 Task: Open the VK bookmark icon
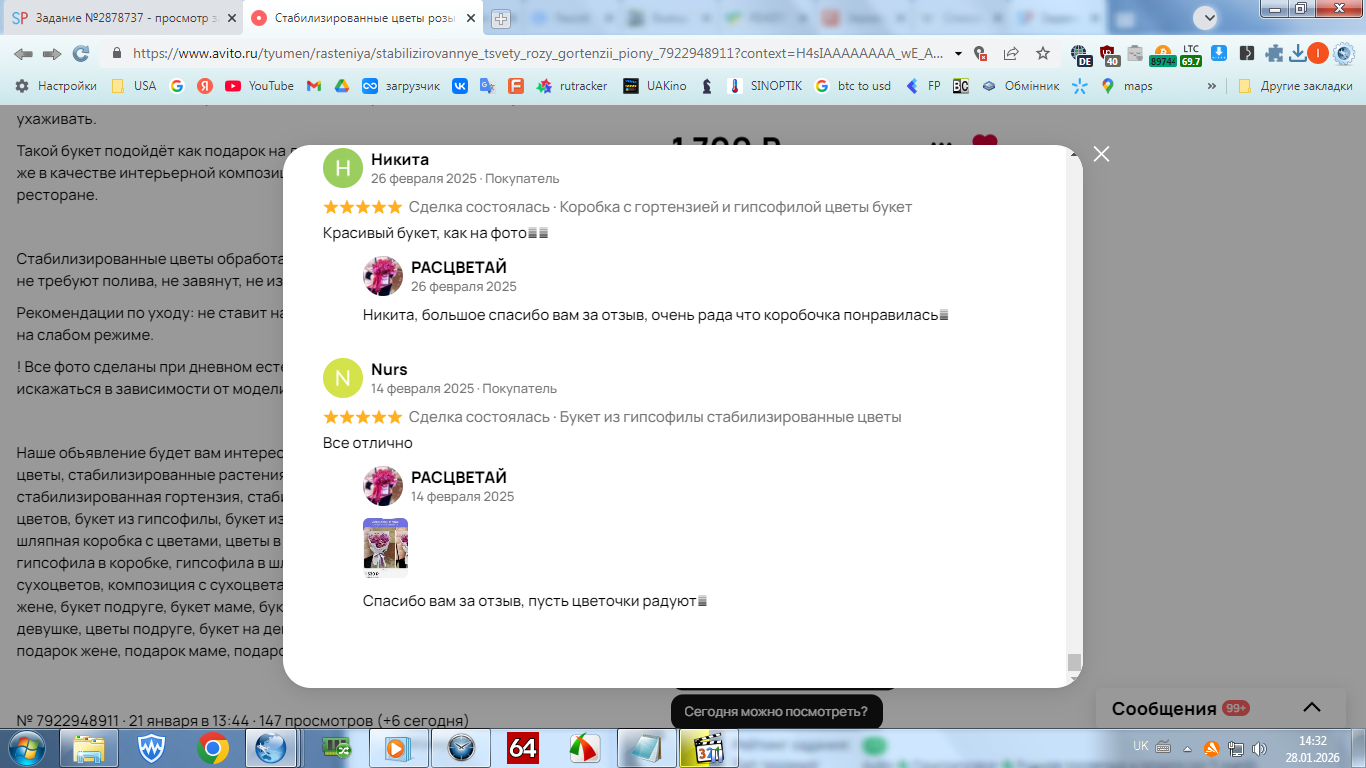[x=460, y=86]
